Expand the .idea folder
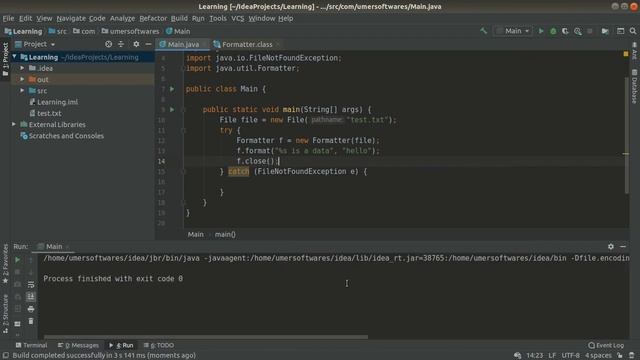The height and width of the screenshot is (360, 640). pyautogui.click(x=22, y=68)
